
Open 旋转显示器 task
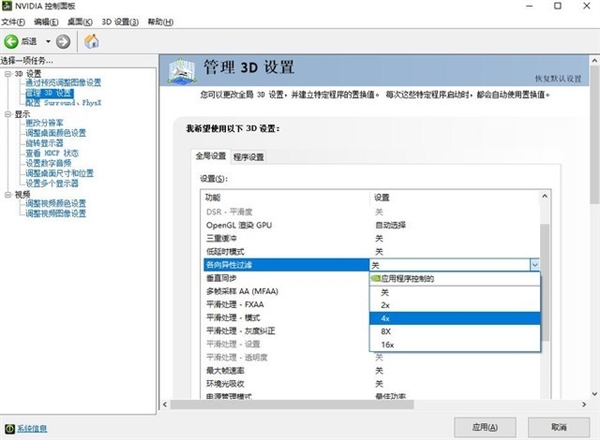click(x=44, y=143)
